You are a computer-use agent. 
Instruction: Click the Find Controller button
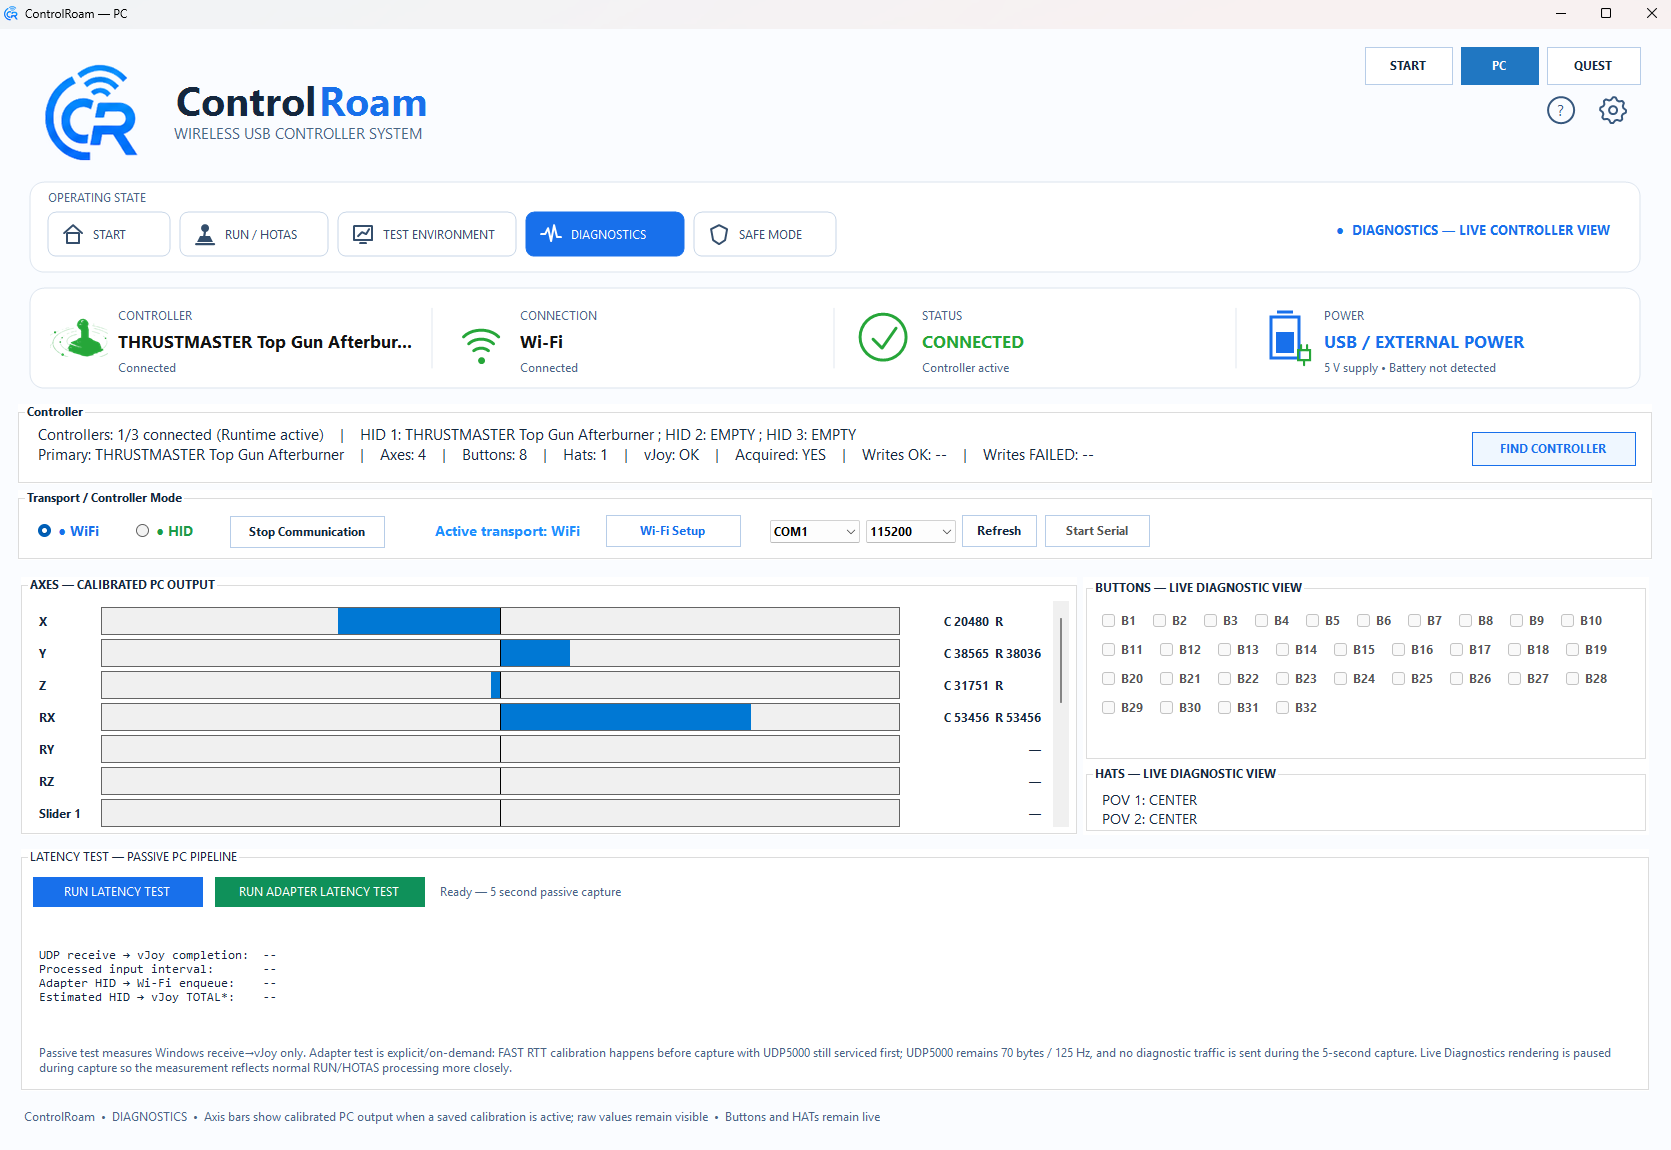(1553, 449)
